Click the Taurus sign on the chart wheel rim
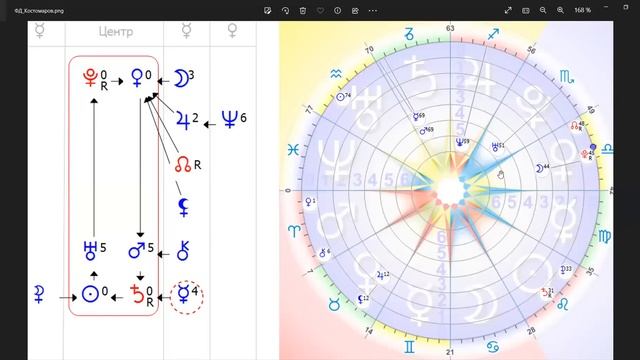The width and height of the screenshot is (640, 360). point(334,304)
